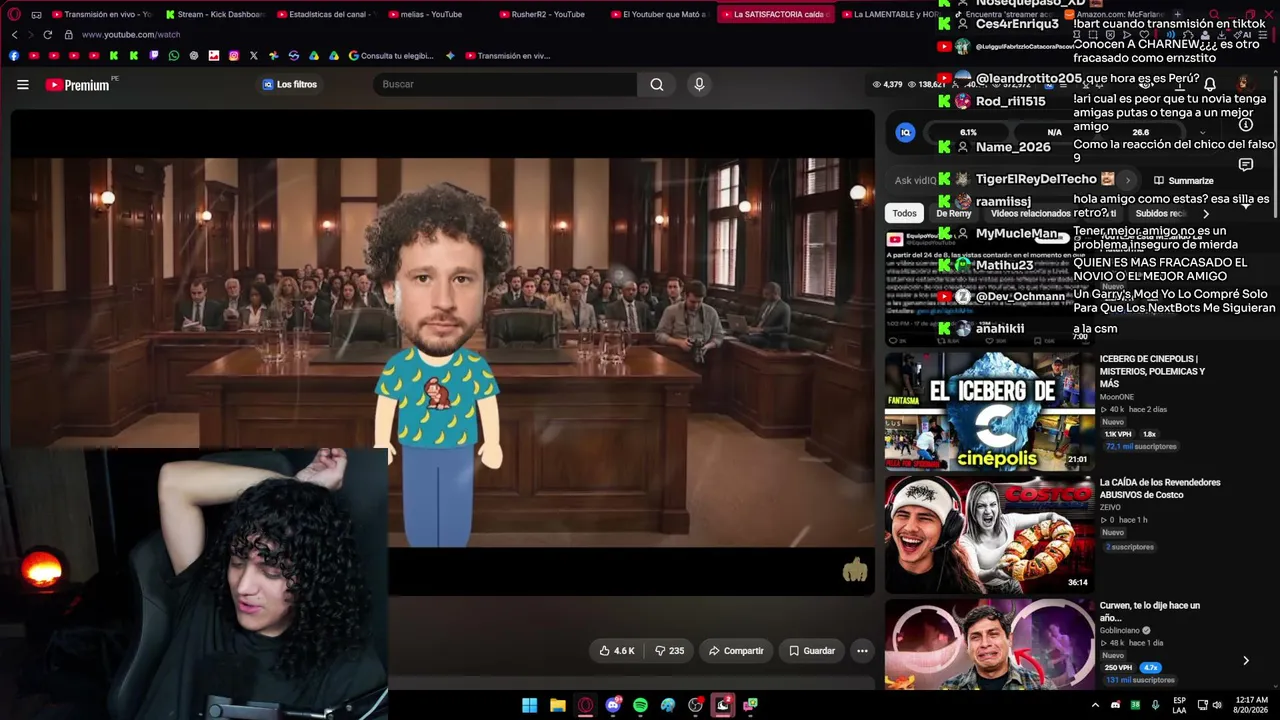Click the vidIQ Summarize button

[x=1184, y=181]
